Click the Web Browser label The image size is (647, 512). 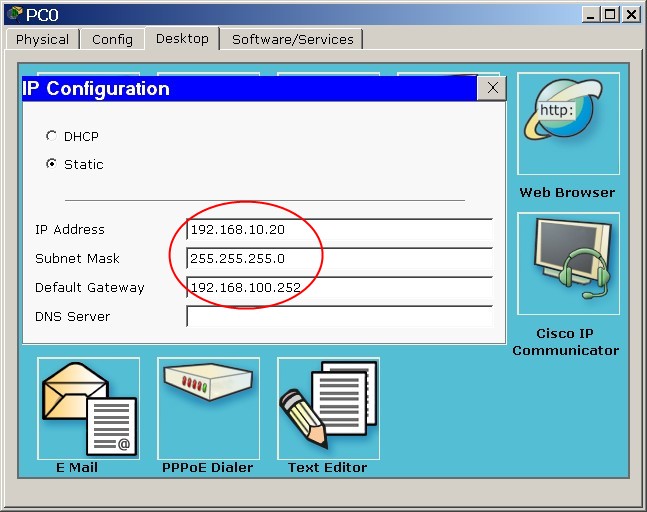pyautogui.click(x=567, y=192)
